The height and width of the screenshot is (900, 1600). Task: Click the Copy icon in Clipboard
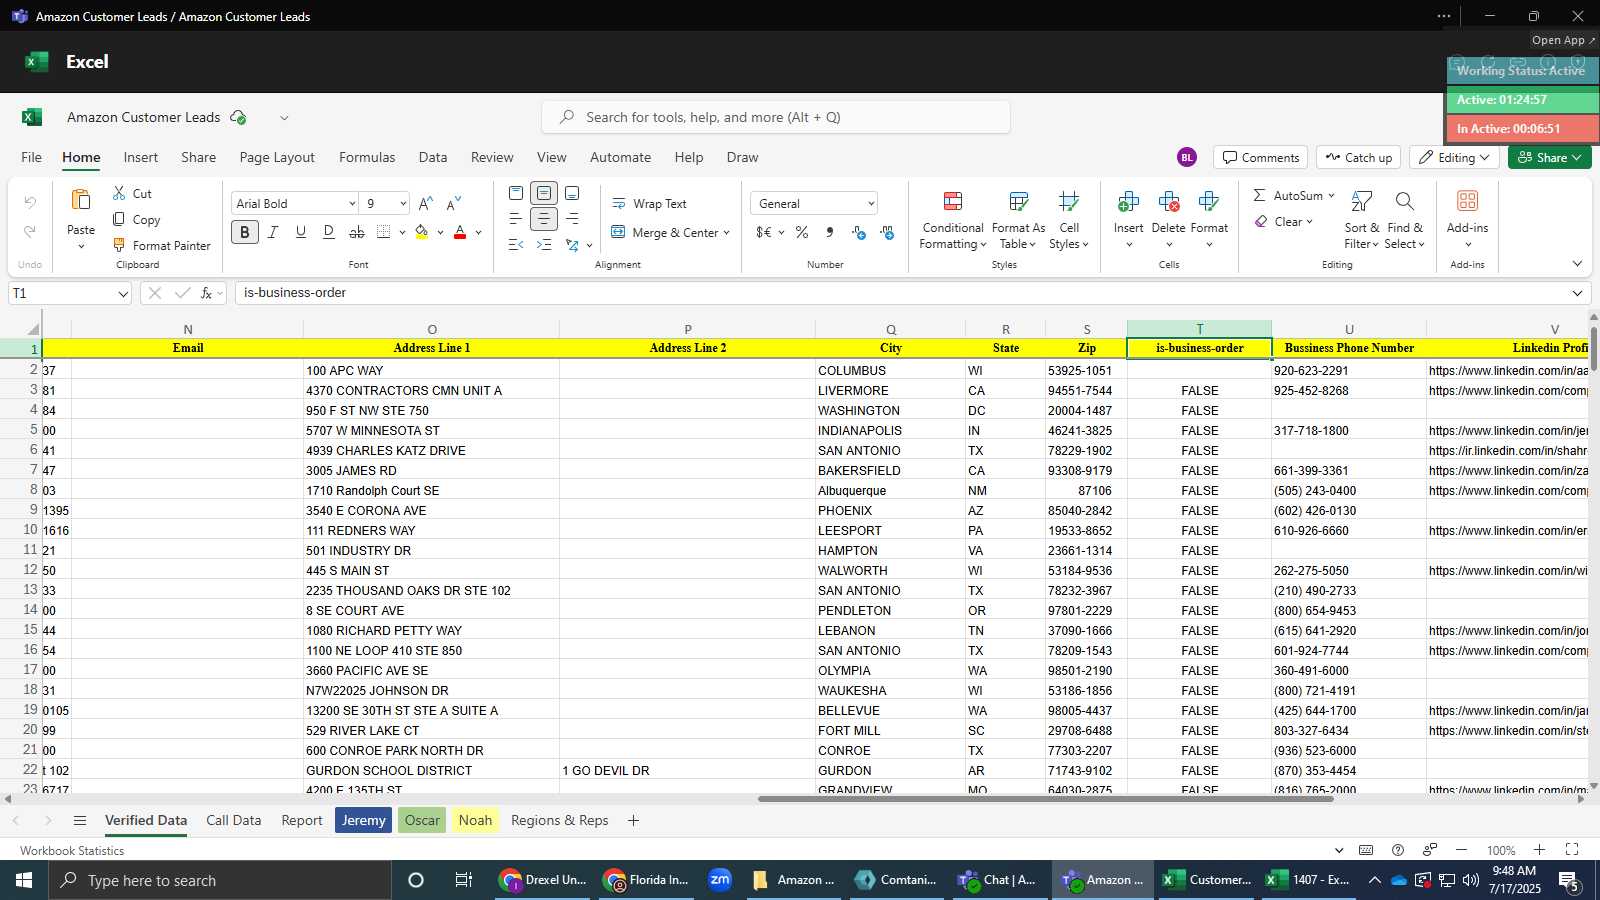tap(119, 219)
